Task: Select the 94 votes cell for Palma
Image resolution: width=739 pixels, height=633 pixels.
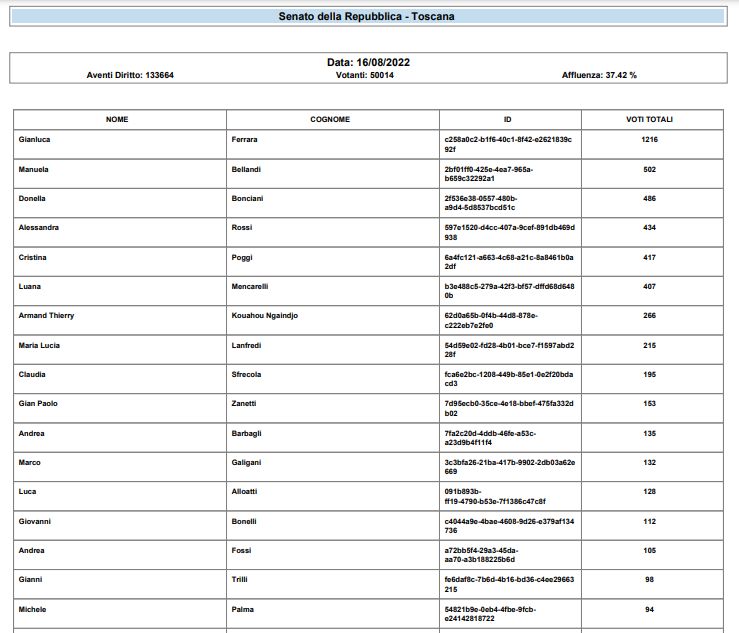Action: (649, 608)
